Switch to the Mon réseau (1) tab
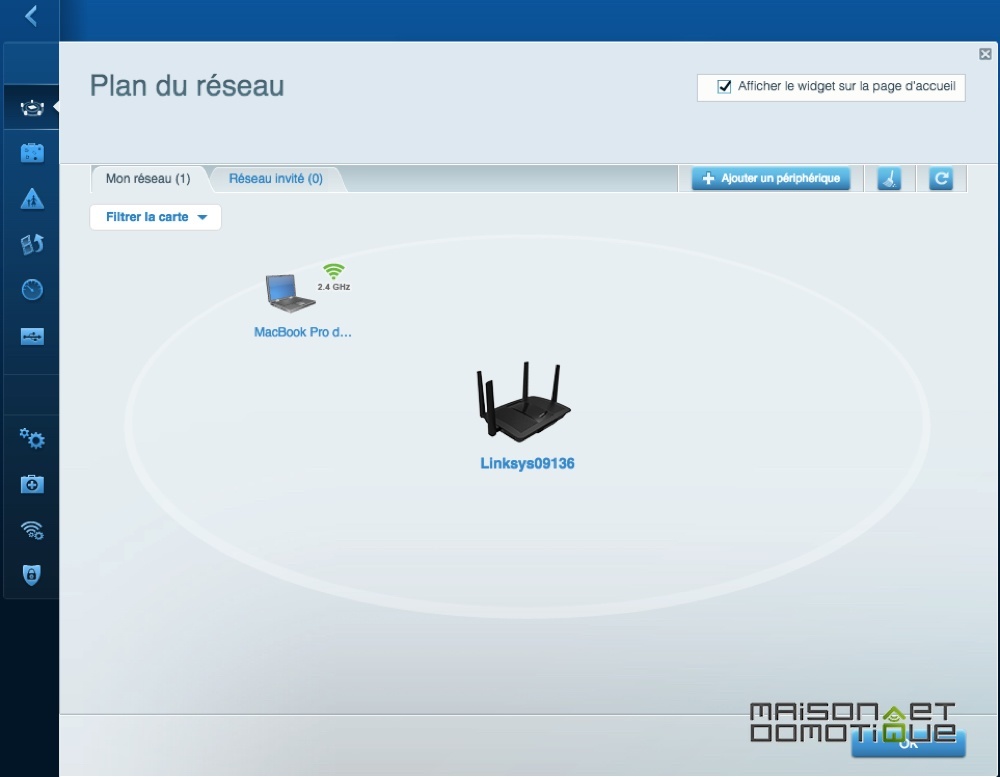 click(x=148, y=179)
